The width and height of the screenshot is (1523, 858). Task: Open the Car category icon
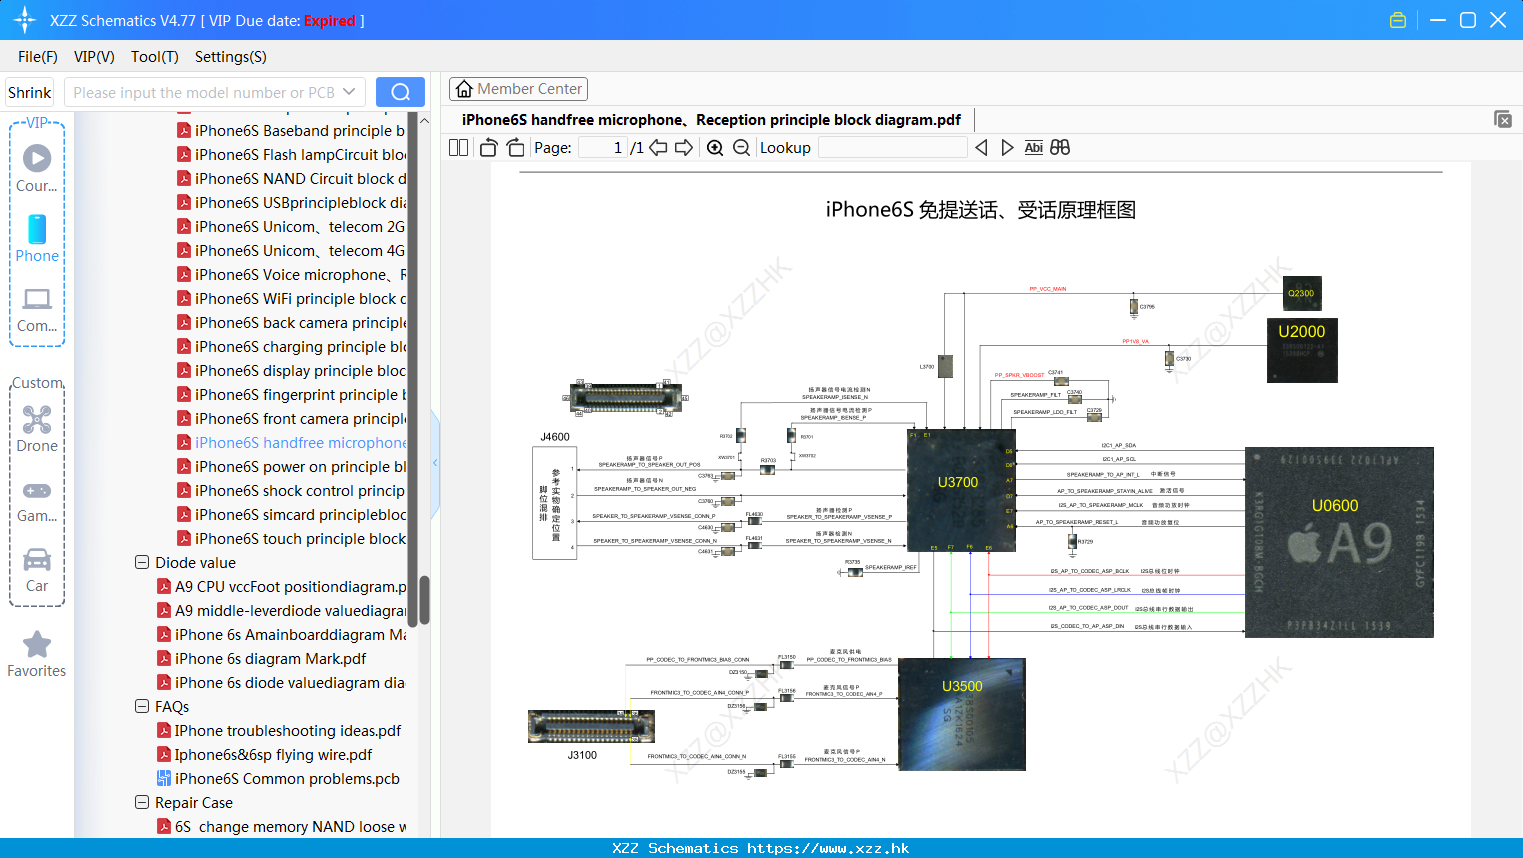pyautogui.click(x=37, y=559)
